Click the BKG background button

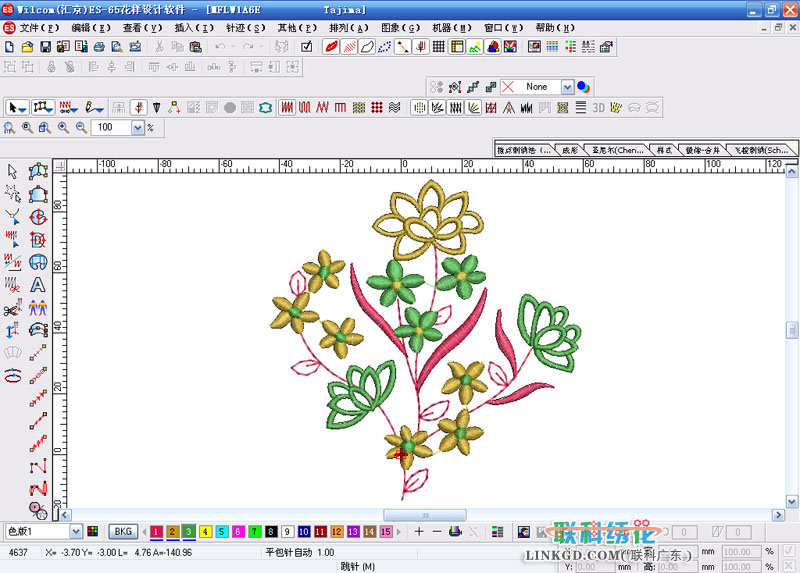[x=123, y=531]
